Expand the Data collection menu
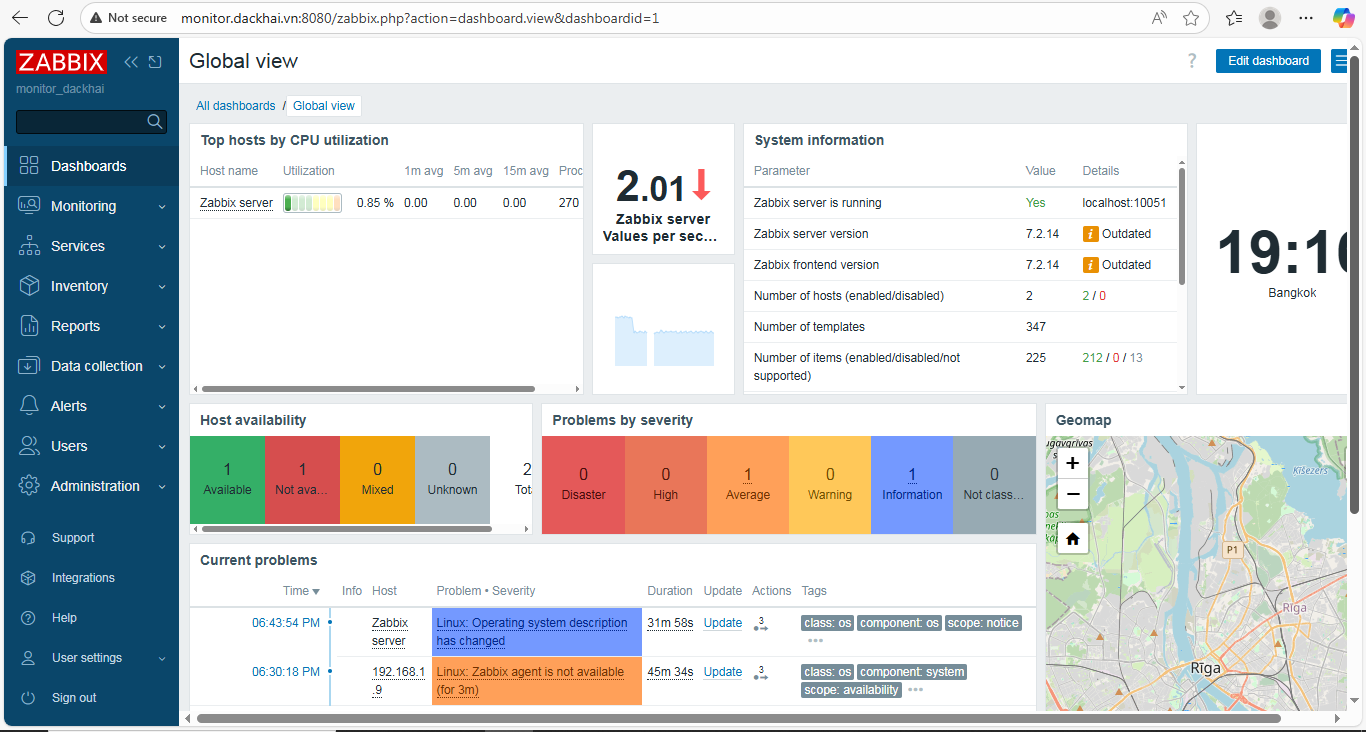1366x748 pixels. 91,366
